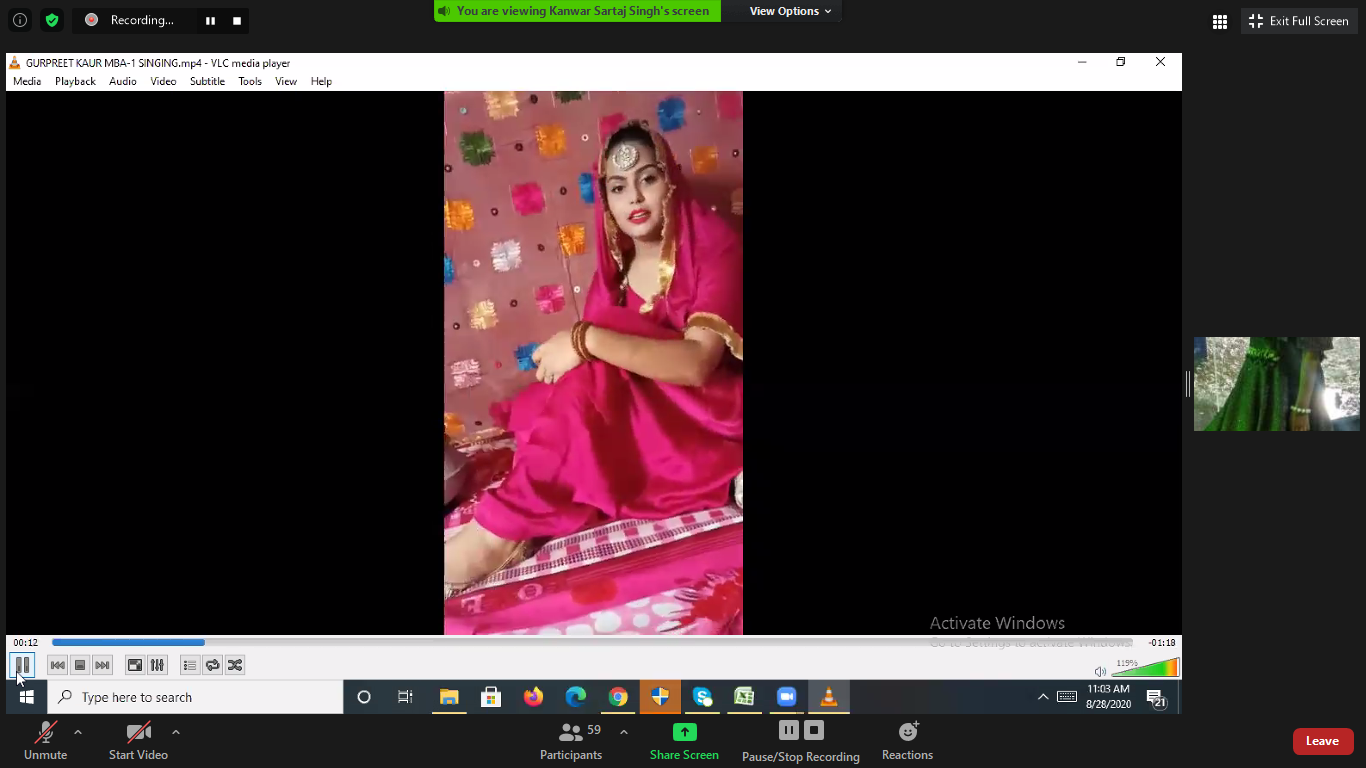Expand audio options arrow beside Unmute
1366x768 pixels.
(78, 732)
